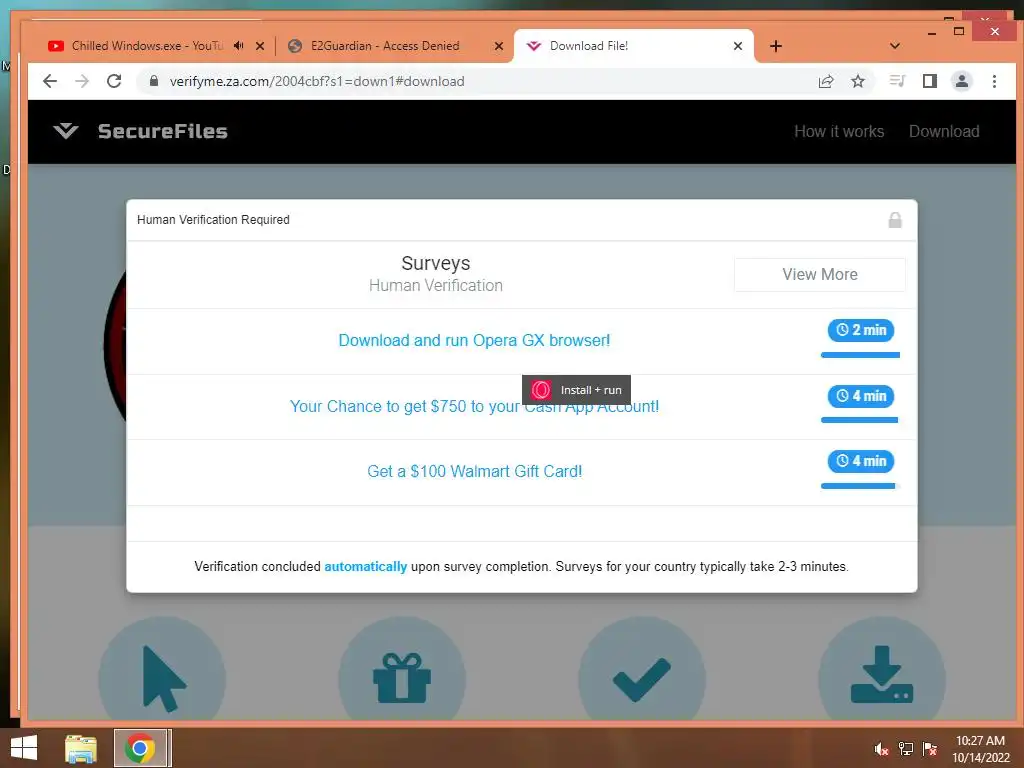Open the How it works nav link
Viewport: 1024px width, 768px height.
coord(839,131)
